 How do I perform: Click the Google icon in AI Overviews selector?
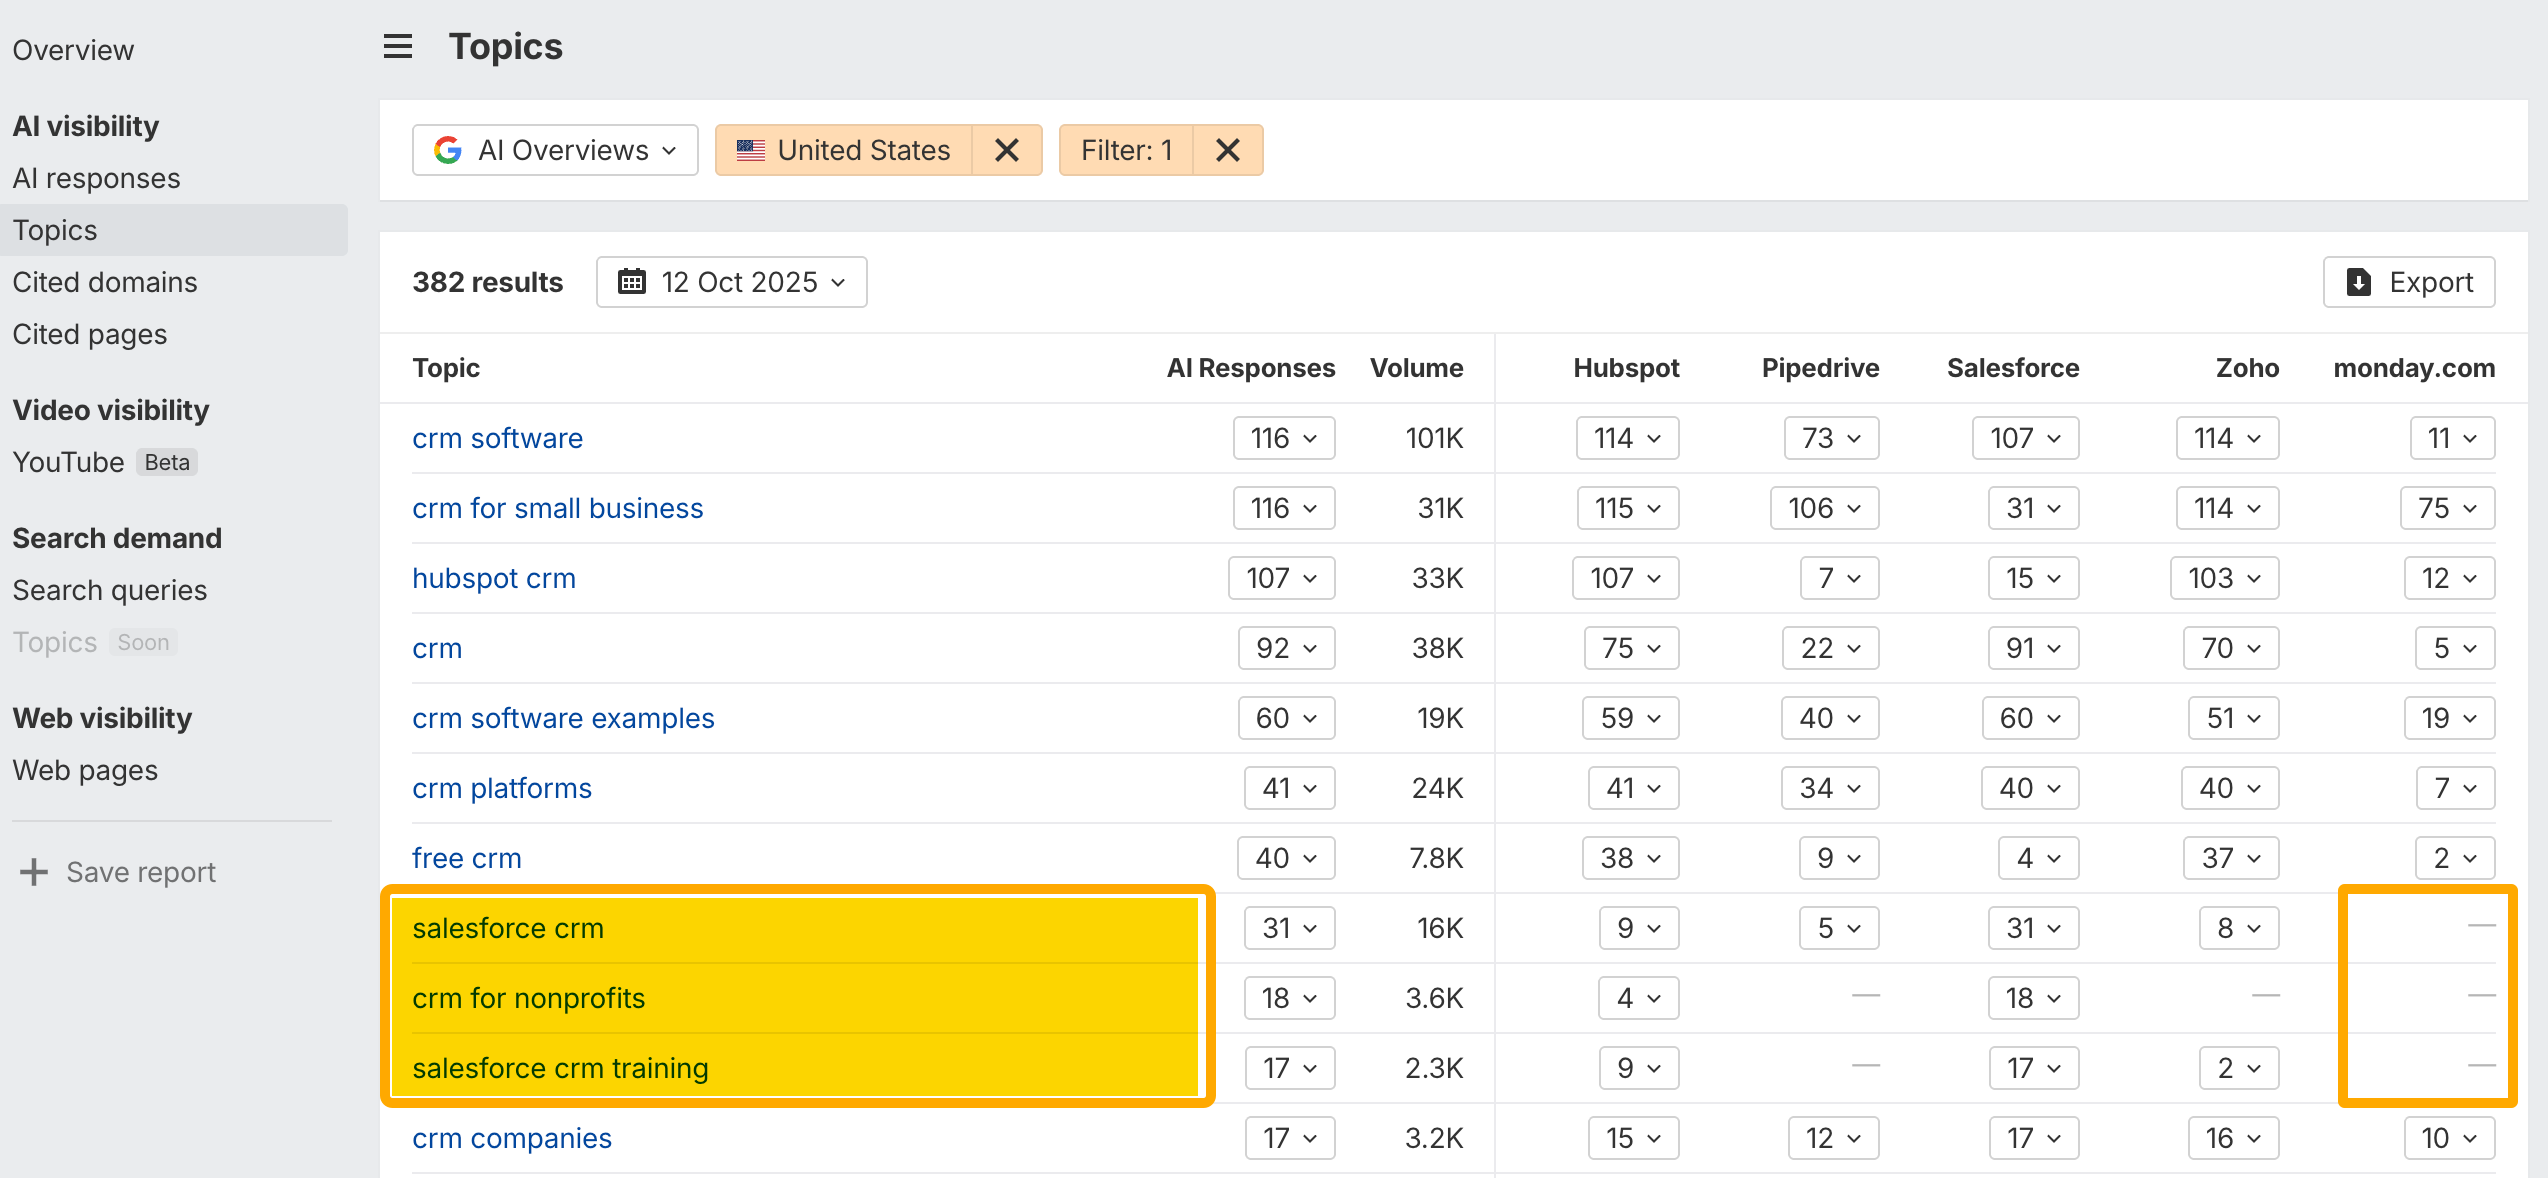point(448,150)
